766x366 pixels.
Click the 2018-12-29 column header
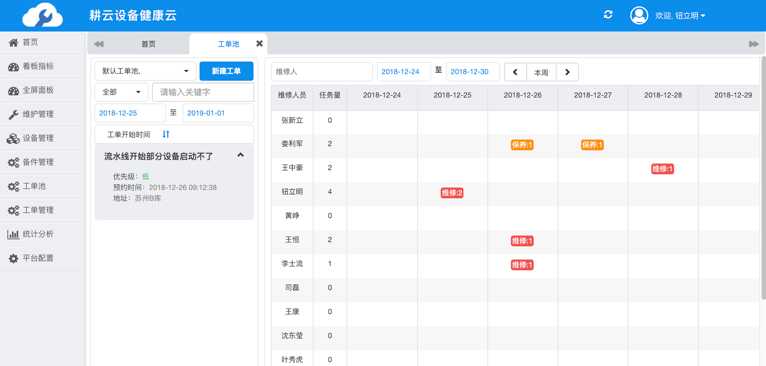coord(733,95)
